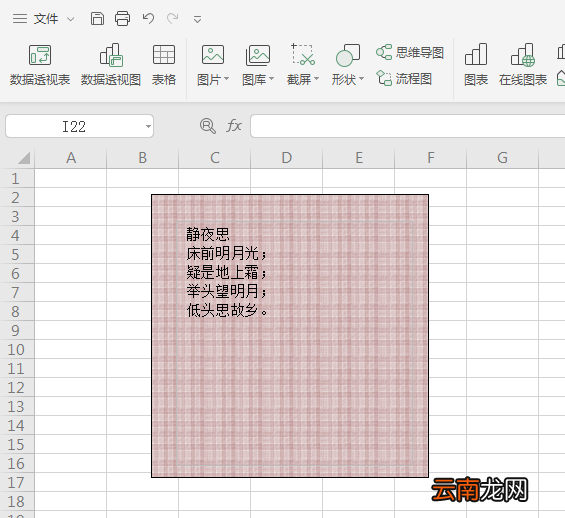Image resolution: width=565 pixels, height=518 pixels.
Task: Click the Save icon
Action: coord(97,18)
